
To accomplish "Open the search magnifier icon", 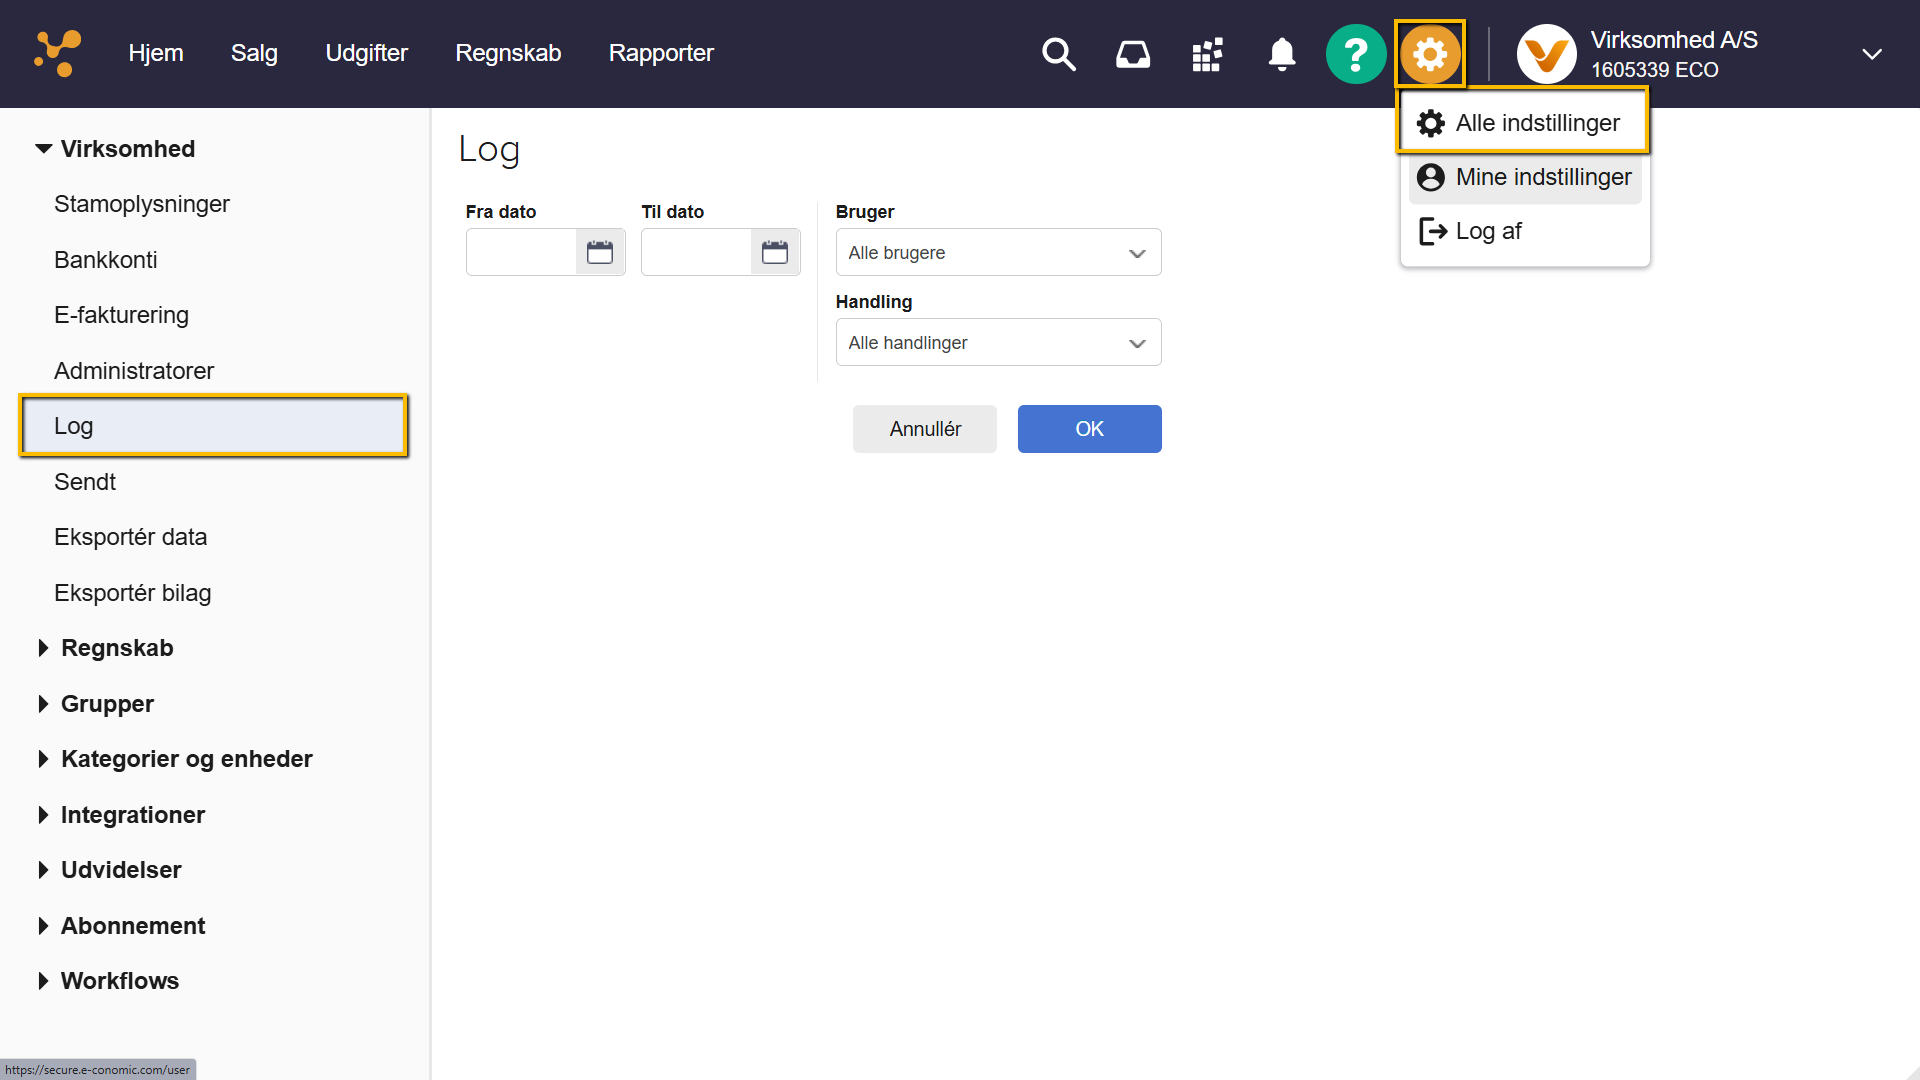I will (1058, 54).
